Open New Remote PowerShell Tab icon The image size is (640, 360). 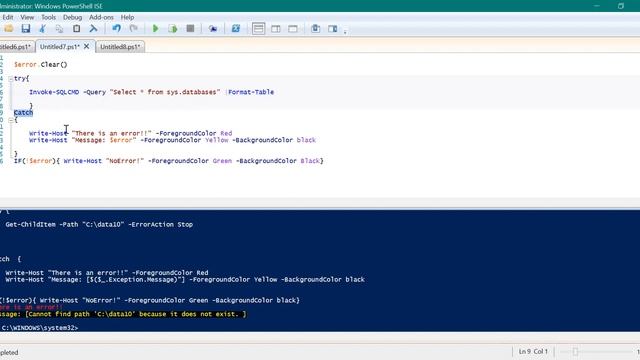[213, 29]
